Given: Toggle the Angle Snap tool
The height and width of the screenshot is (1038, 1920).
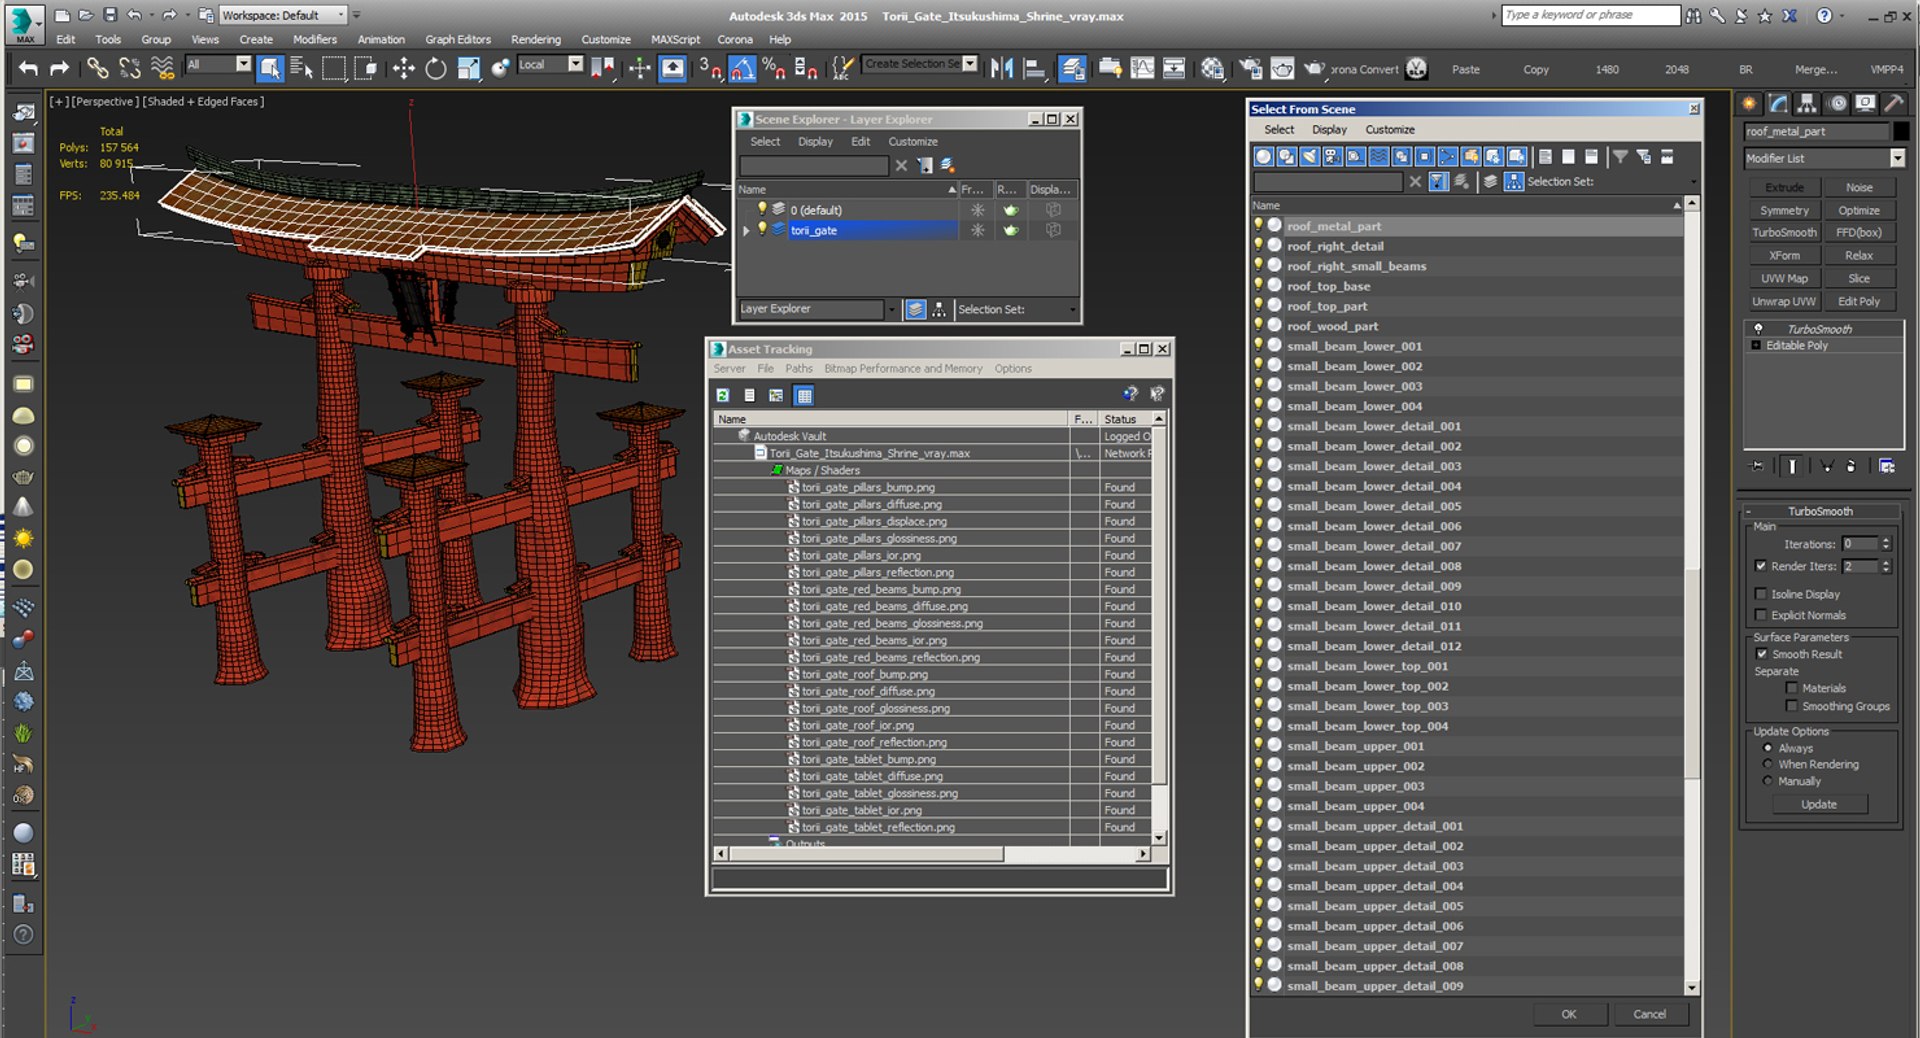Looking at the screenshot, I should (742, 68).
